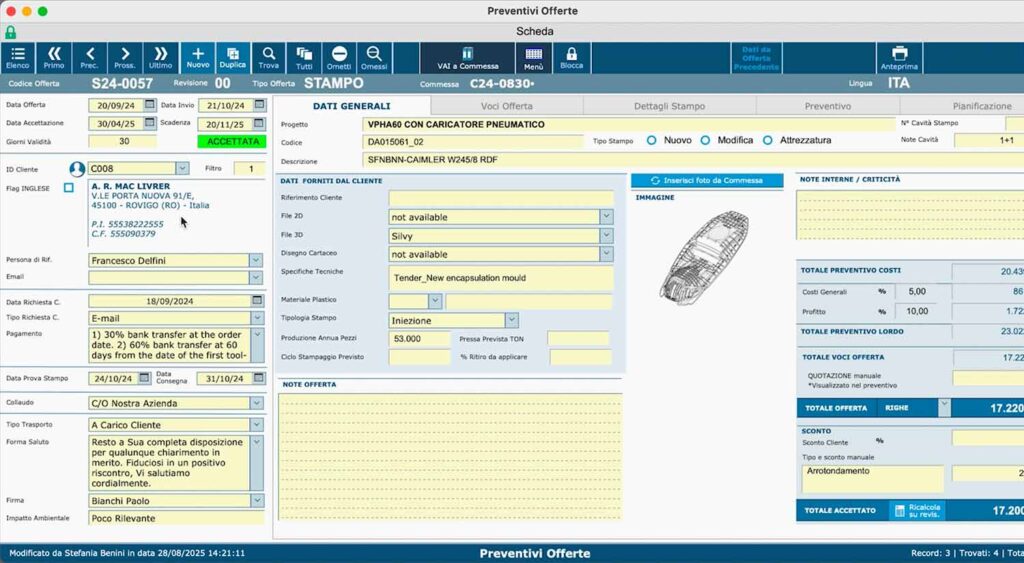Open calendar for Data Consegna

(259, 378)
